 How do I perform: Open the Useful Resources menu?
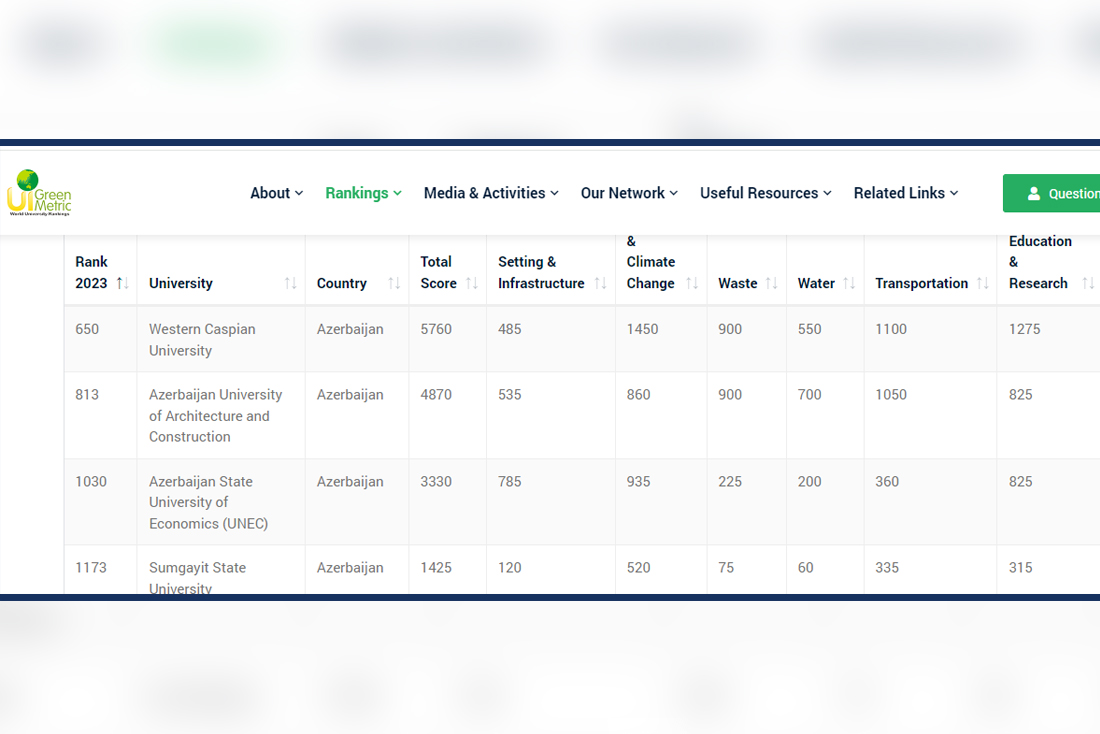click(765, 193)
